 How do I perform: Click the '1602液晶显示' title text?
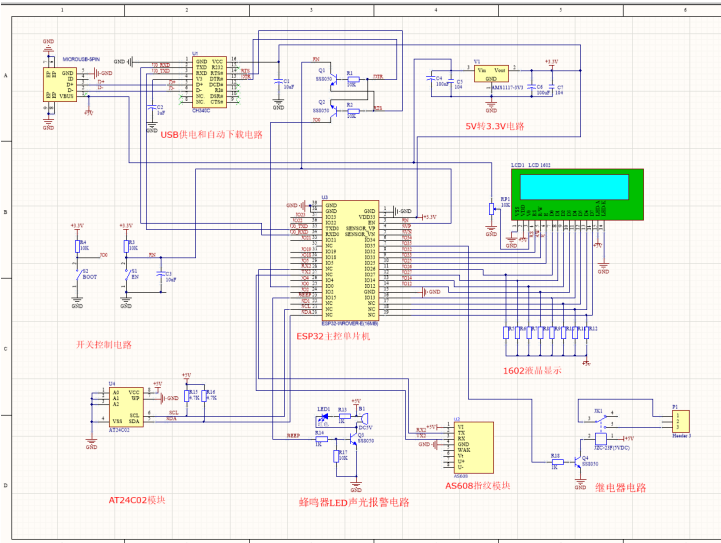point(532,370)
